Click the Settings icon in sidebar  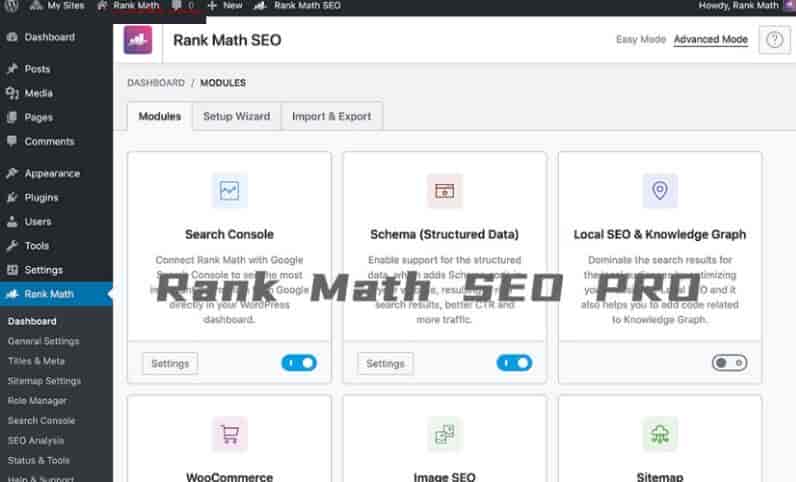[x=12, y=270]
